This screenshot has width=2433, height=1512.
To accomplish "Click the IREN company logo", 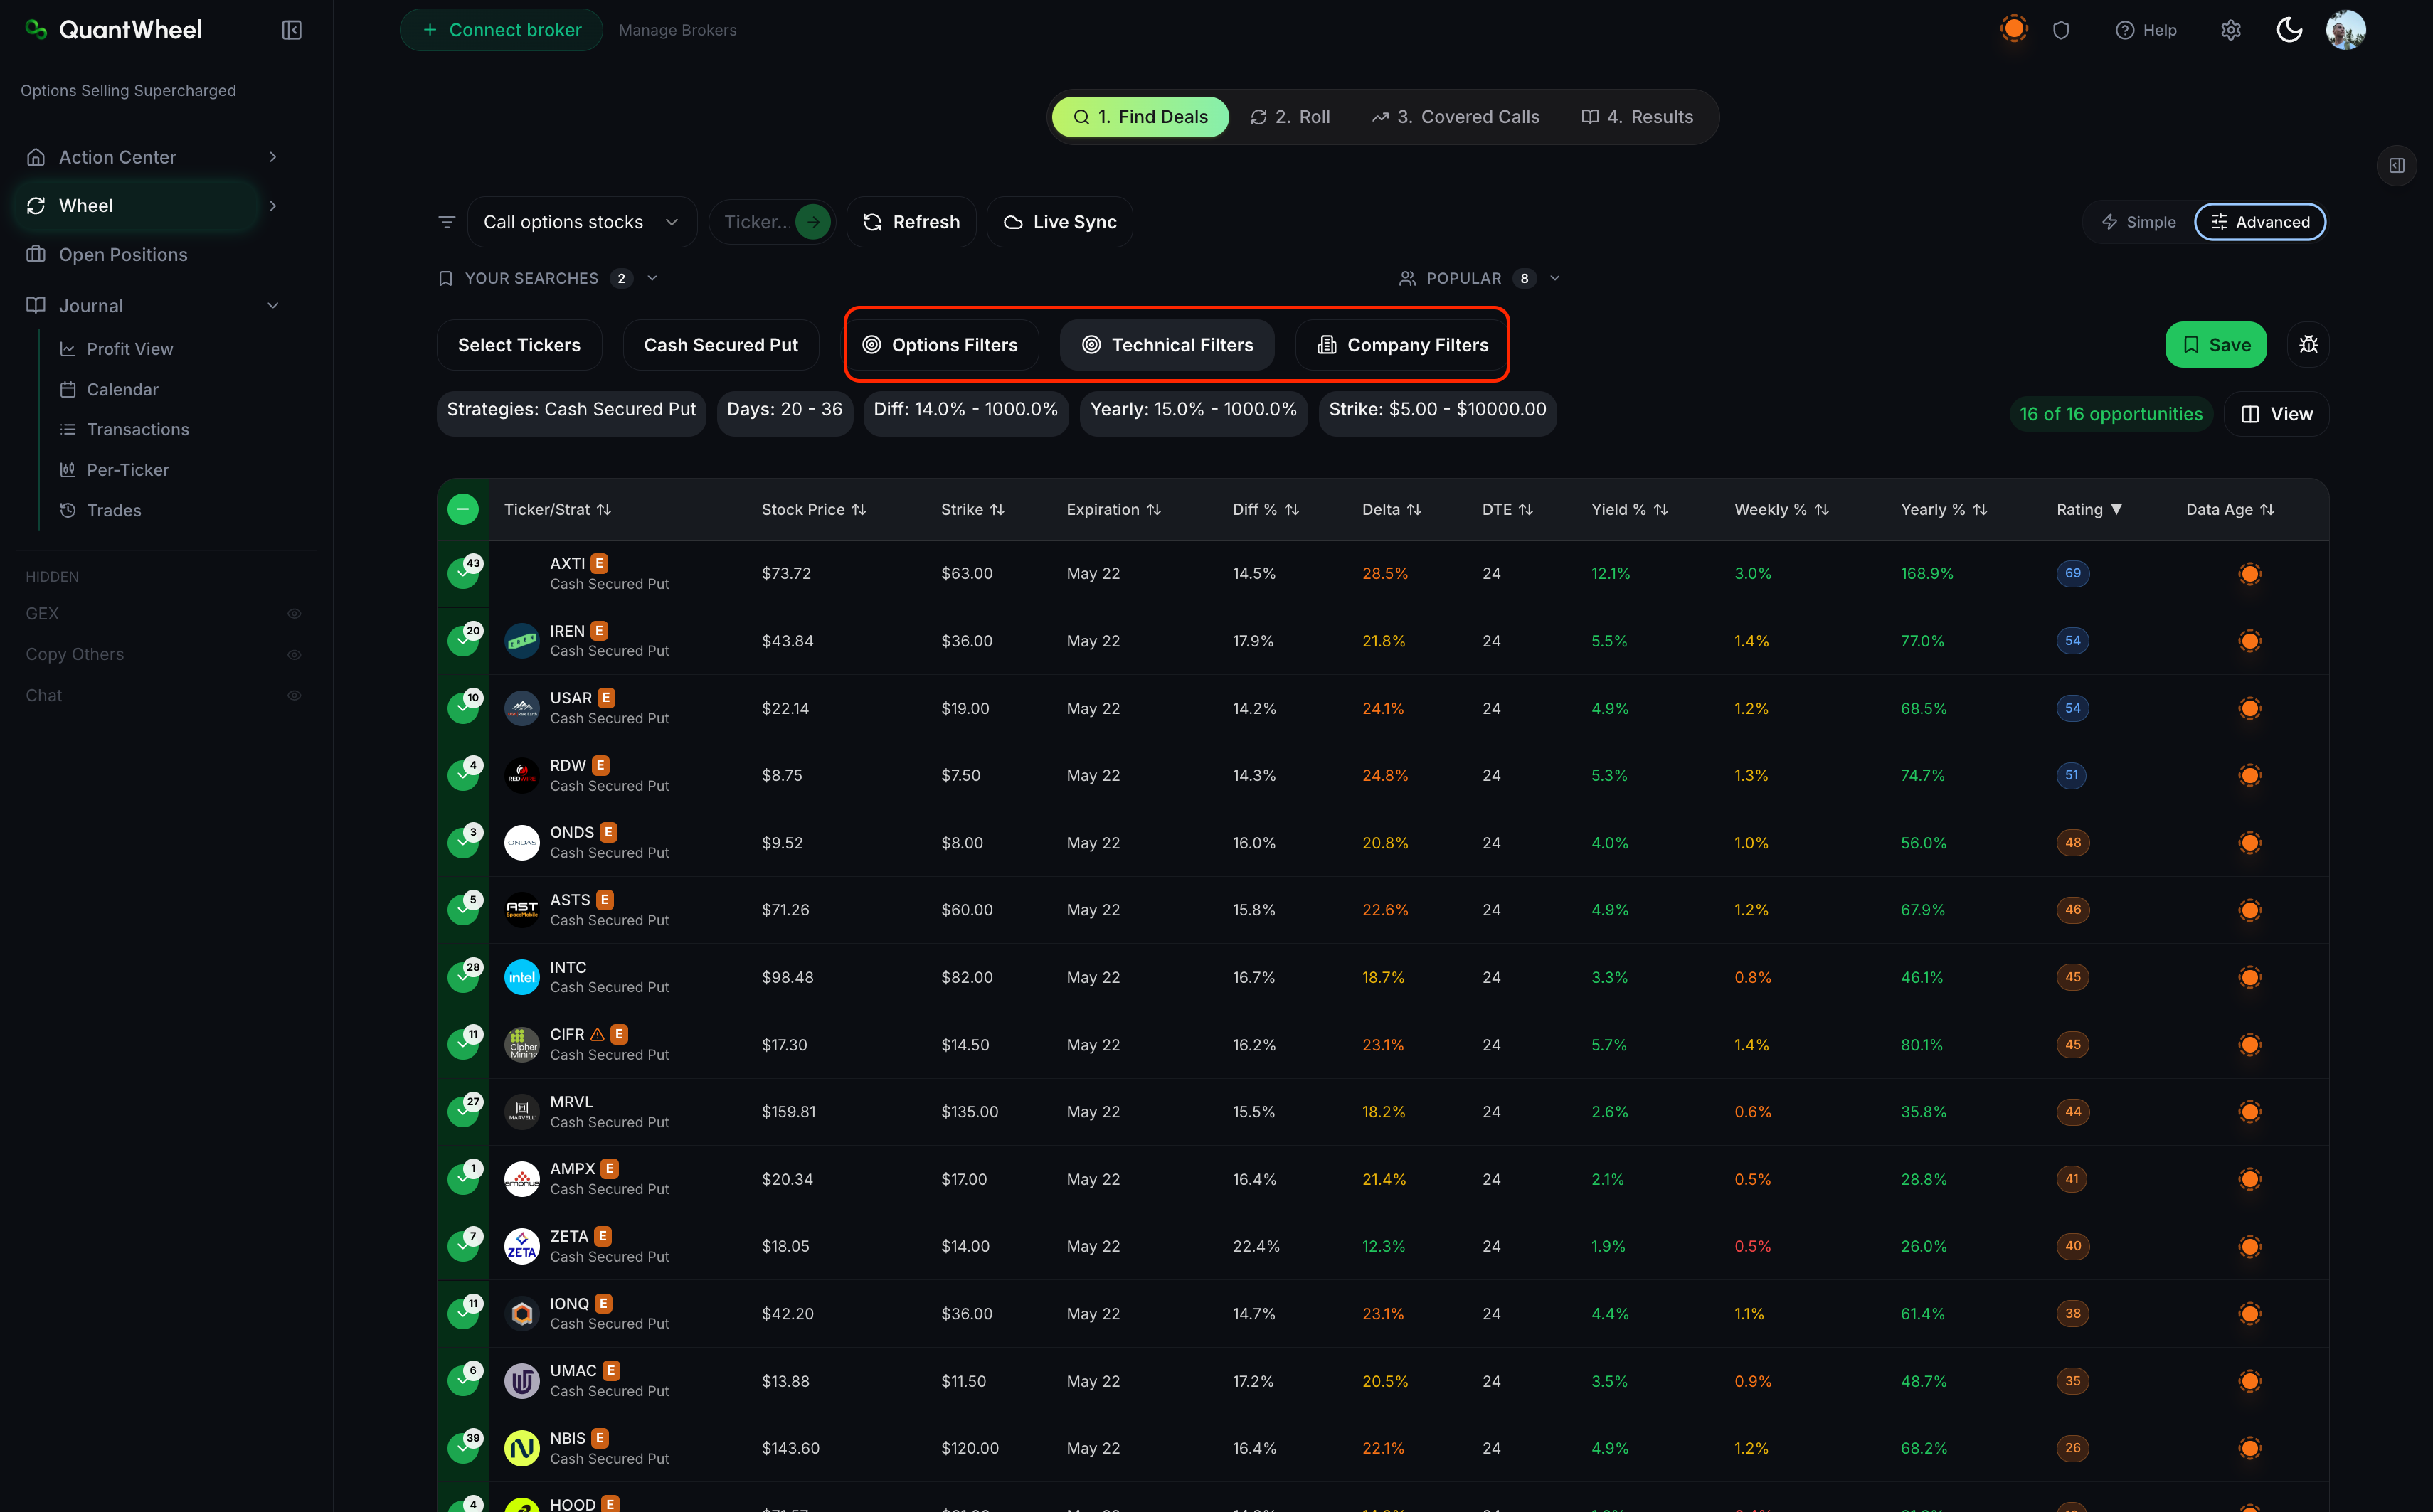I will 522,641.
